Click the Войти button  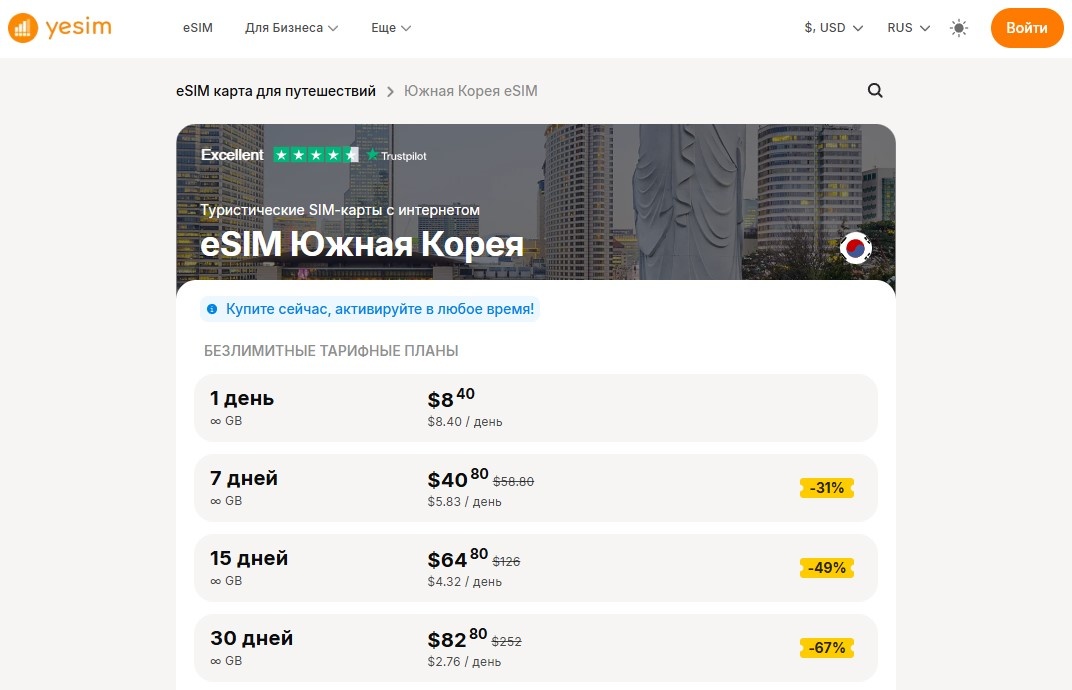(1026, 28)
